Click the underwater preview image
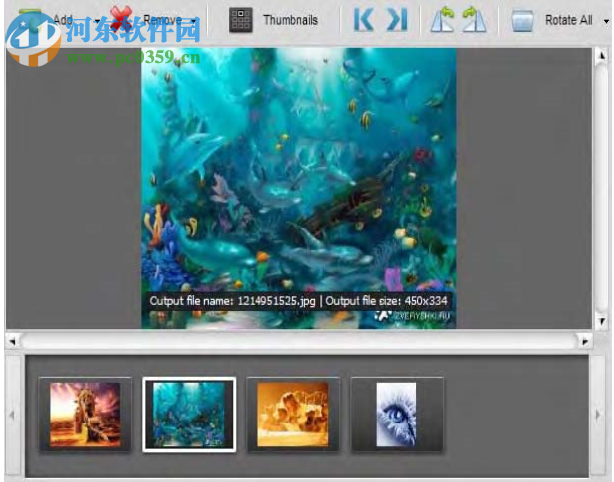 pyautogui.click(x=298, y=188)
